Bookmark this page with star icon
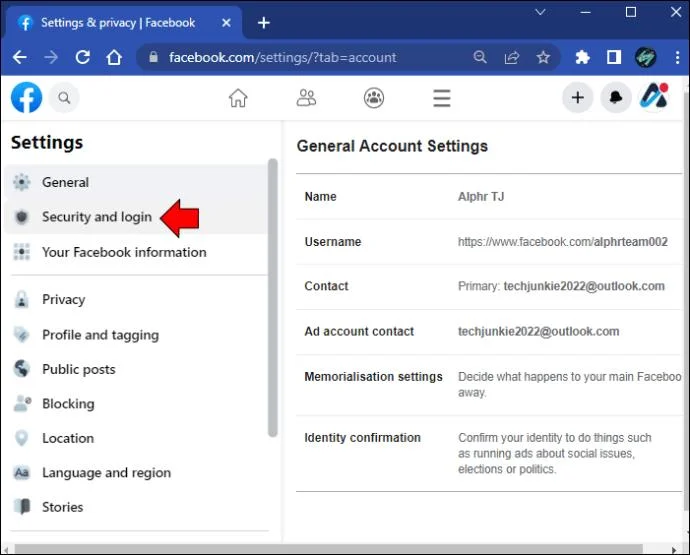 tap(543, 57)
